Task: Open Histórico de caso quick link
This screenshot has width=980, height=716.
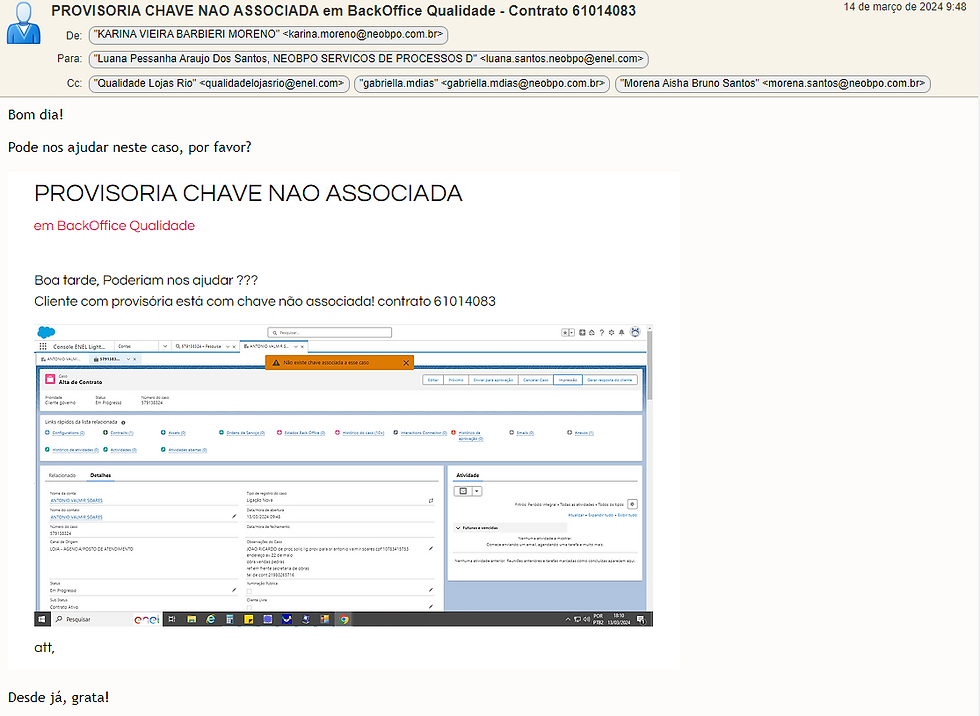Action: pyautogui.click(x=362, y=433)
